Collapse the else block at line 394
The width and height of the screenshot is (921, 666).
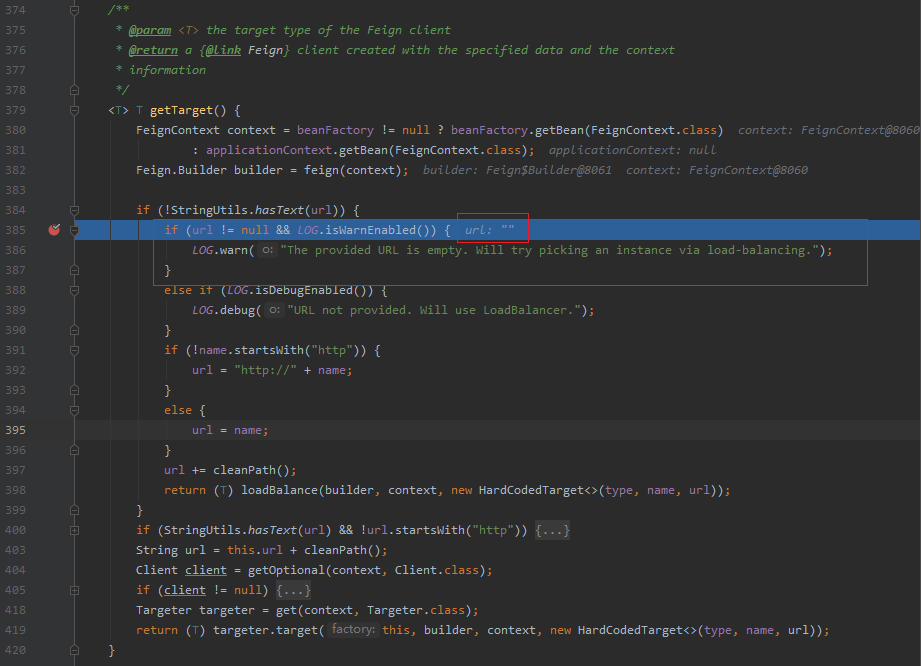click(x=73, y=410)
